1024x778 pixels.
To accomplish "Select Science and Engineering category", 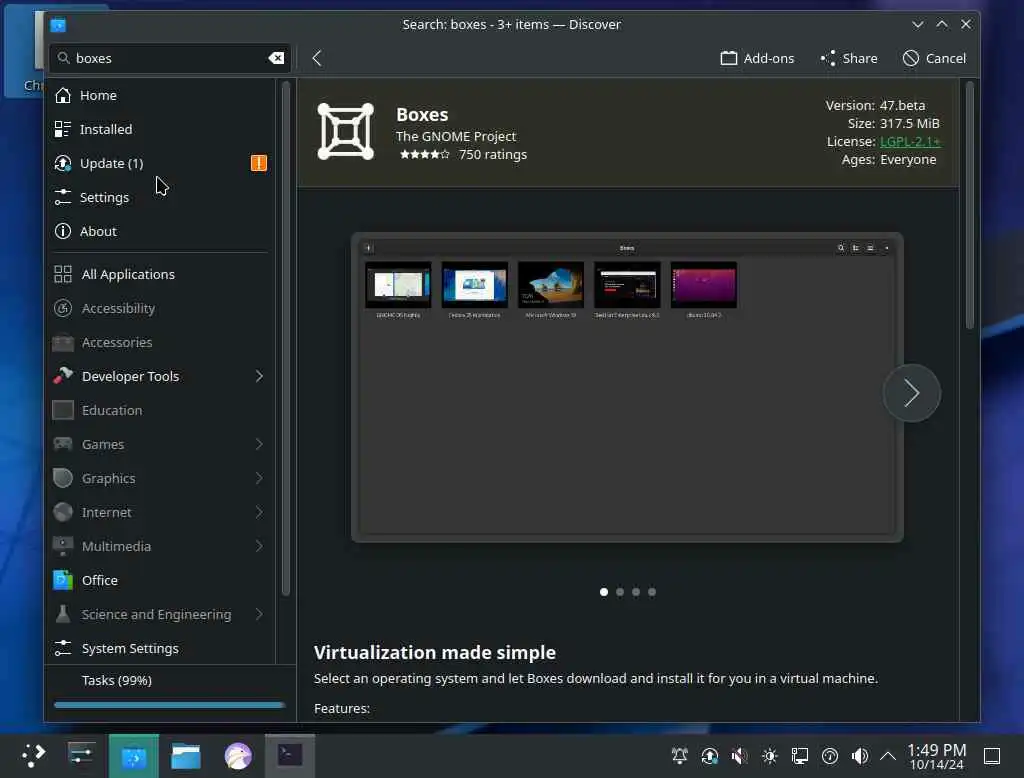I will click(161, 614).
